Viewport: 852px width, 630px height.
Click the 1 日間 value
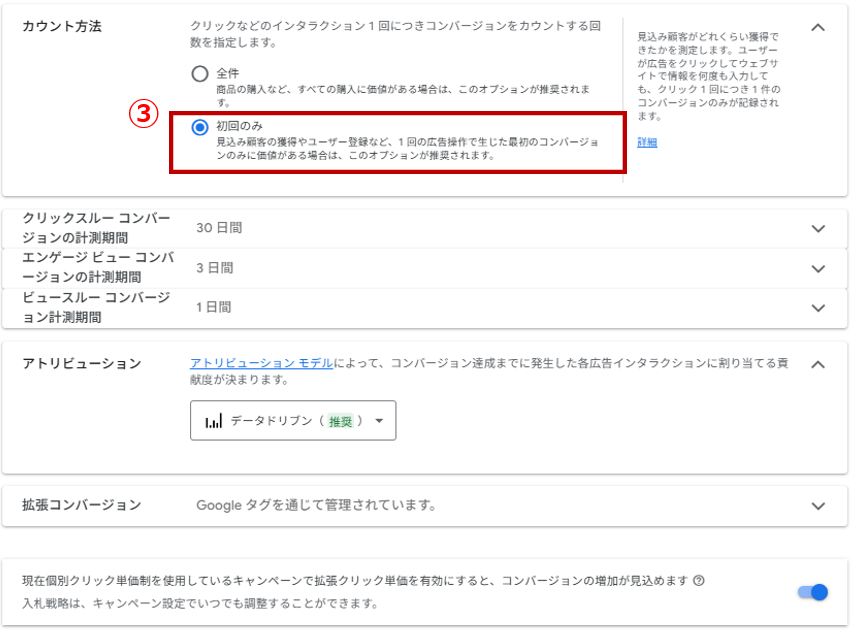[214, 307]
